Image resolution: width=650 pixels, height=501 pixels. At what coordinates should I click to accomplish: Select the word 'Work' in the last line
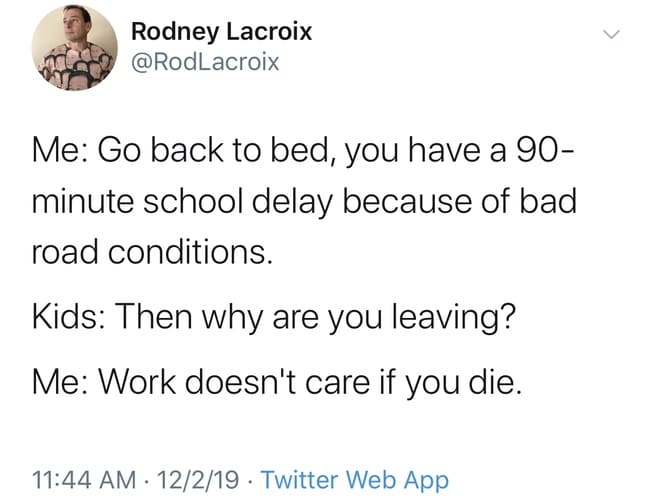[137, 381]
